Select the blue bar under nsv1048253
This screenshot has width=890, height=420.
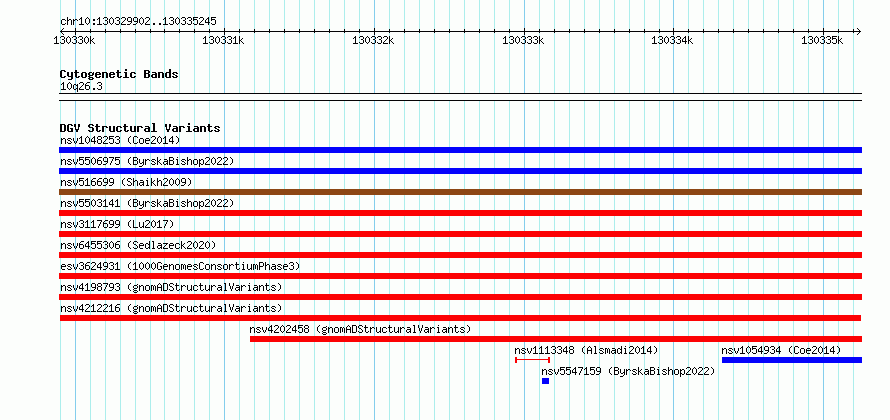[x=460, y=150]
